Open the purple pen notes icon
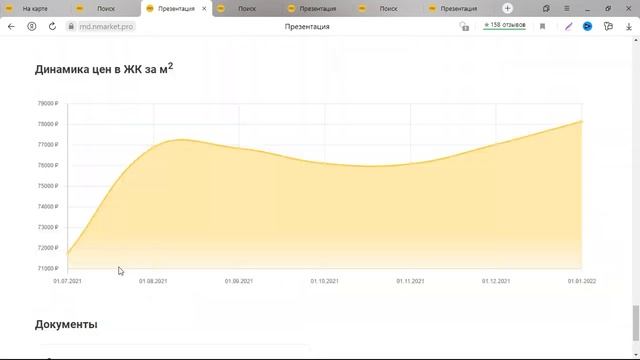This screenshot has width=640, height=360. [x=568, y=27]
